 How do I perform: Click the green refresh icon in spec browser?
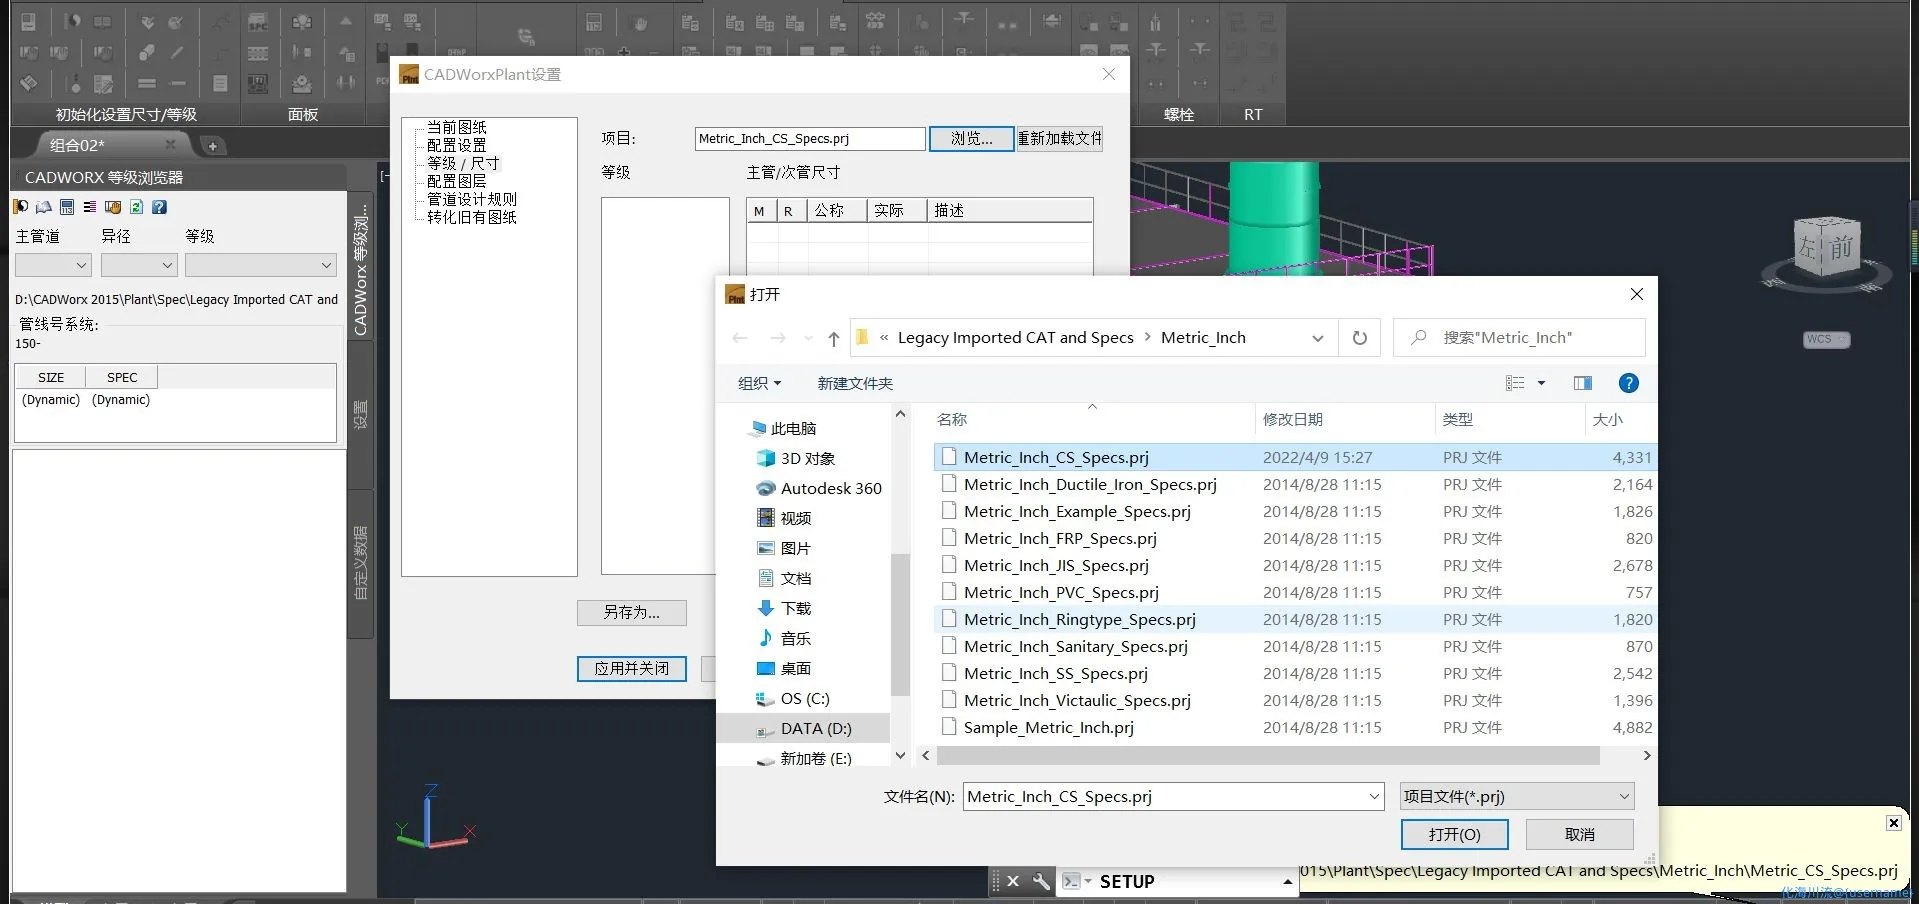(136, 207)
